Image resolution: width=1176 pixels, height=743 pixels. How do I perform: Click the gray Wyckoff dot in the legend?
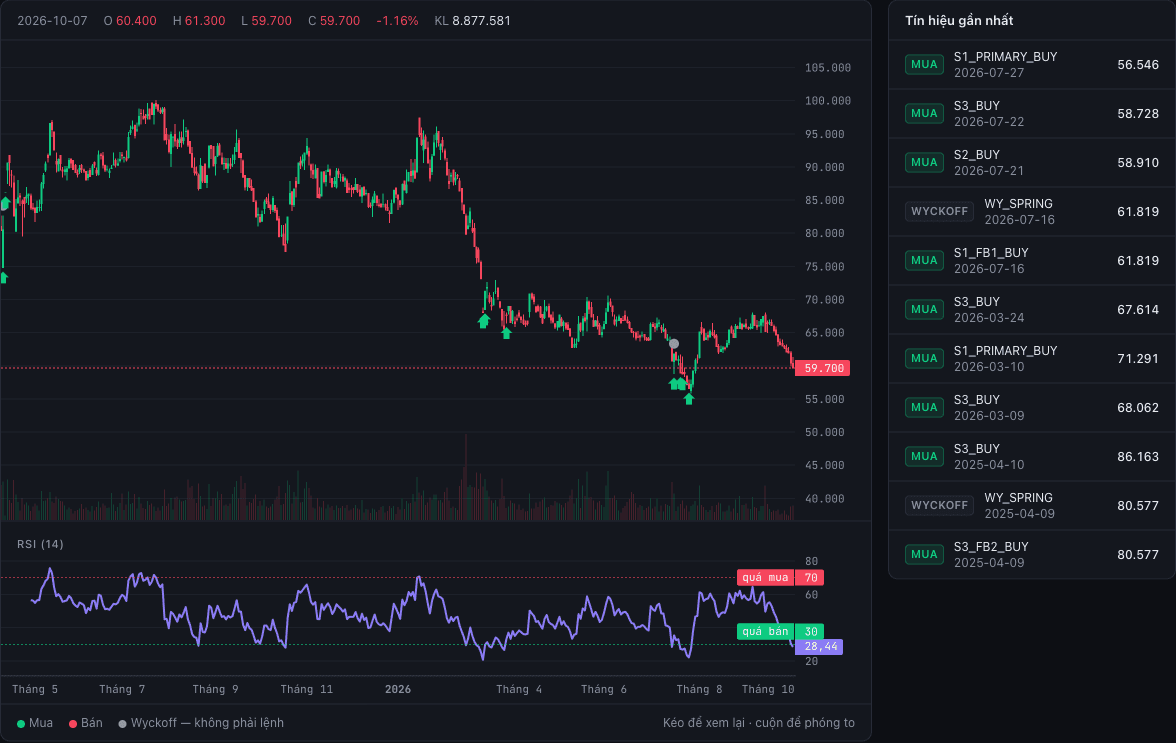122,724
